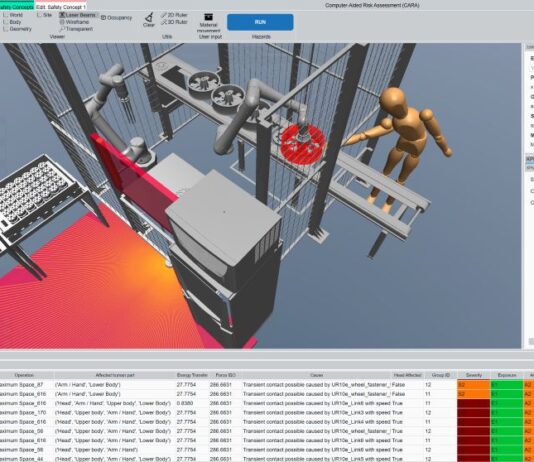Select the 2D Ruler tool

click(174, 15)
